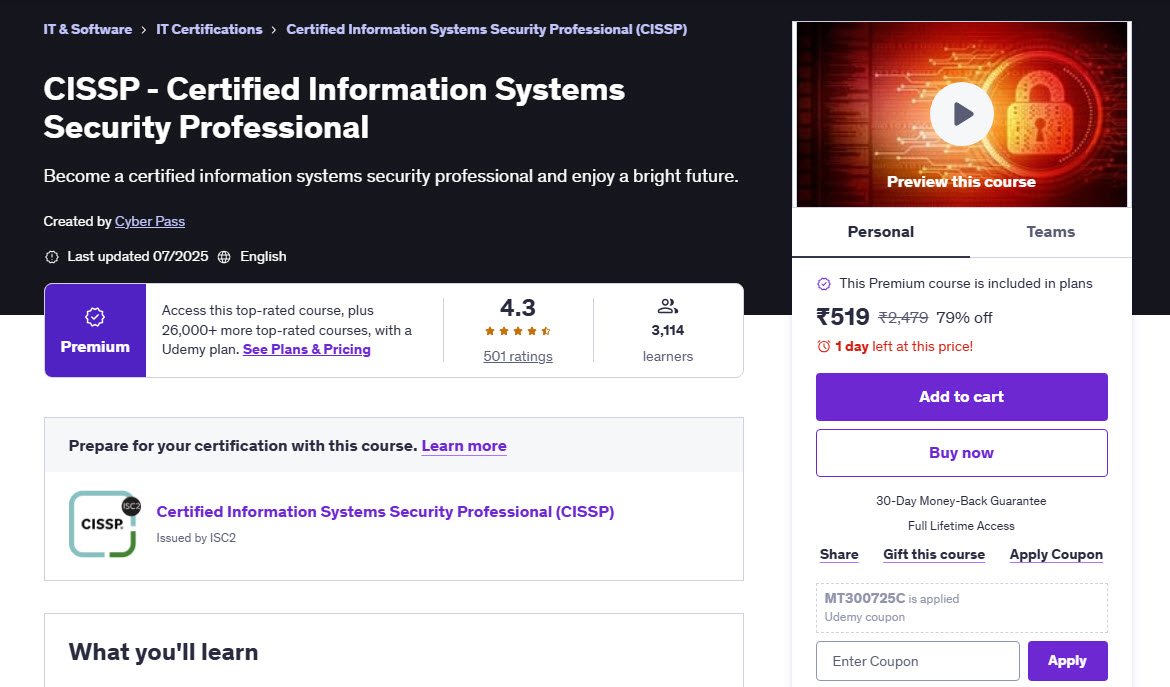Screen dimensions: 1170x687
Task: Click Apply Coupon link
Action: coord(1056,554)
